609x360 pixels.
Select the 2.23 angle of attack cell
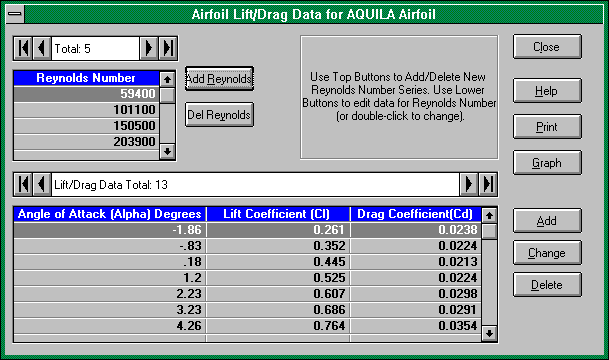(x=110, y=294)
